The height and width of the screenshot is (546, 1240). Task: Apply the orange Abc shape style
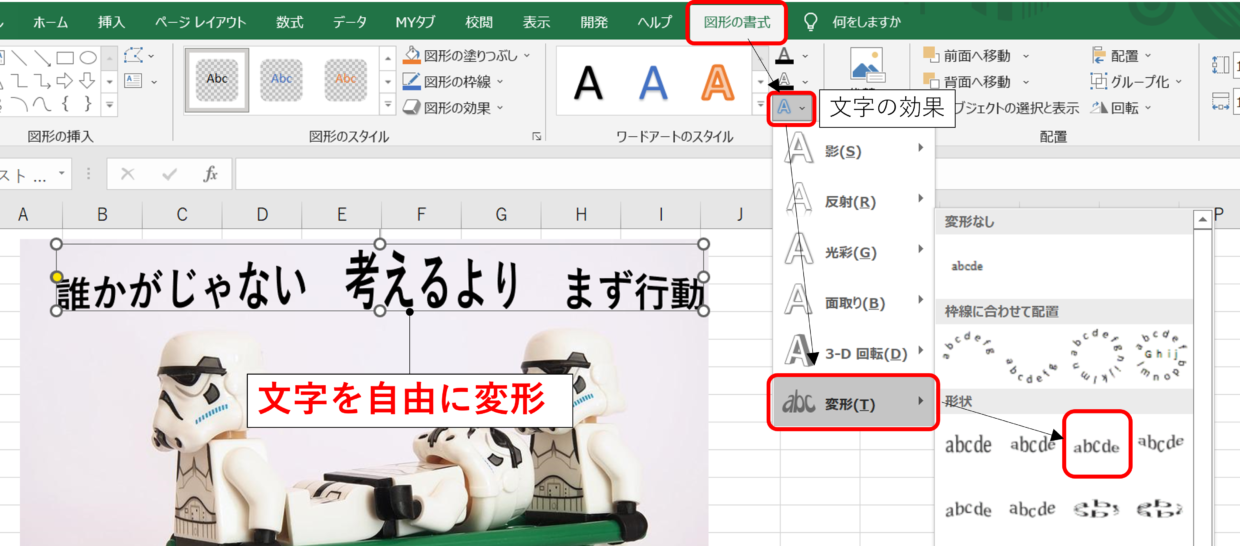pyautogui.click(x=345, y=79)
